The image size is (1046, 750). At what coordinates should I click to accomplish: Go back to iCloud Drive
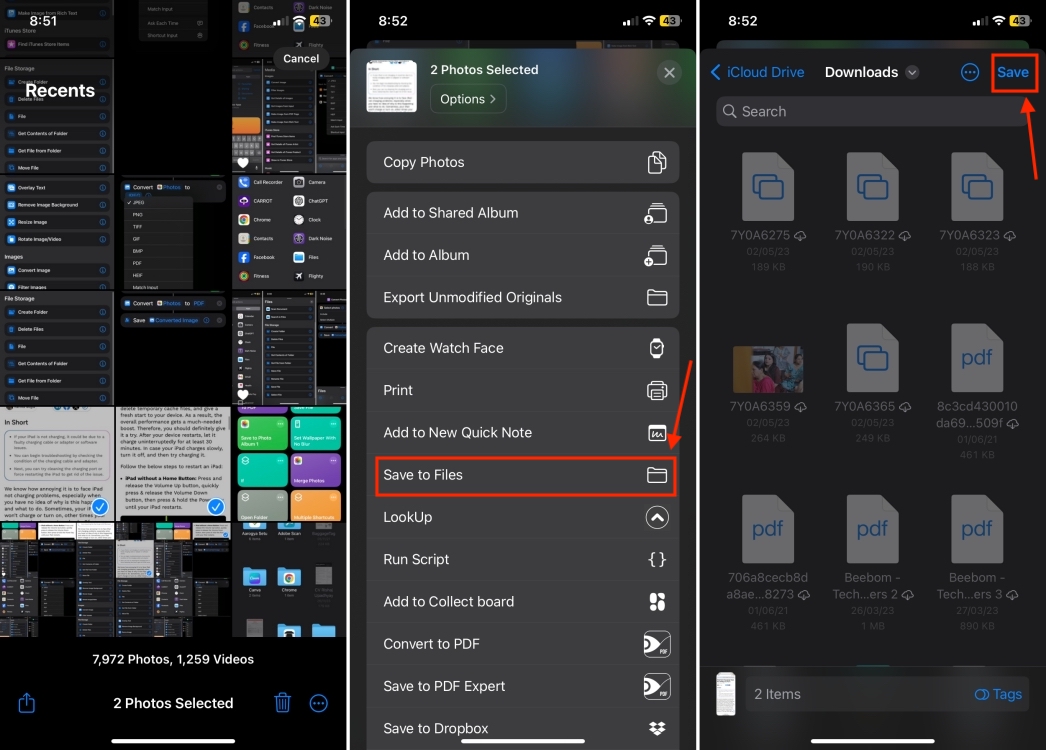click(758, 72)
